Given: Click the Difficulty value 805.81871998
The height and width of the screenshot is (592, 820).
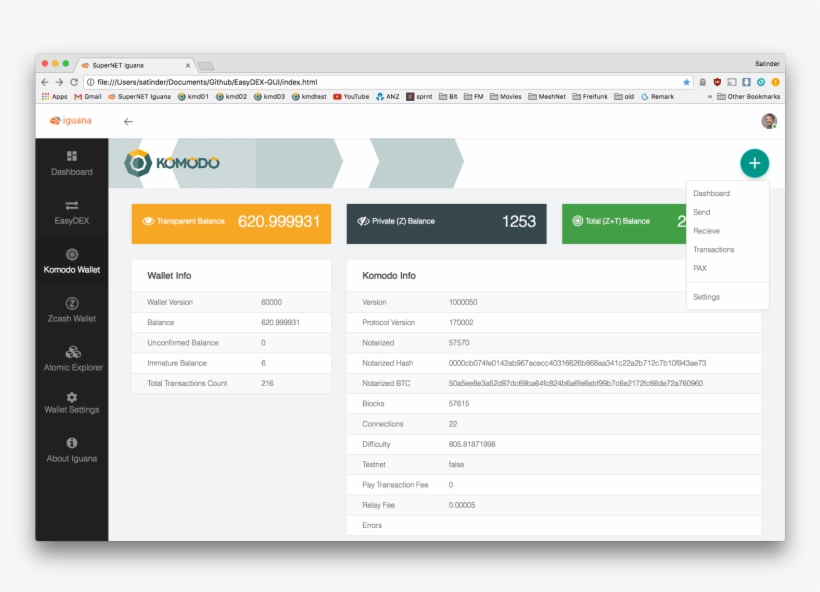Looking at the screenshot, I should [x=472, y=444].
